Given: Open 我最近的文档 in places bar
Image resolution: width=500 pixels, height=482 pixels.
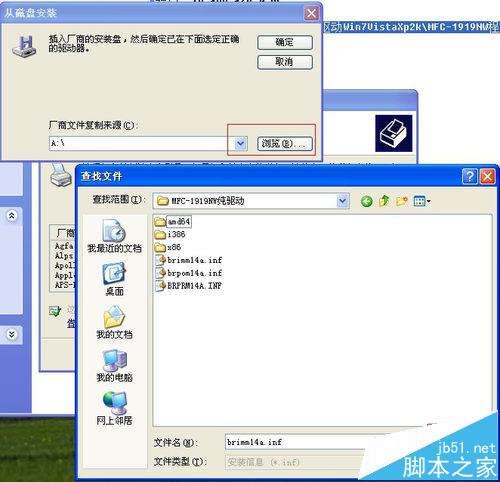Looking at the screenshot, I should [x=114, y=236].
